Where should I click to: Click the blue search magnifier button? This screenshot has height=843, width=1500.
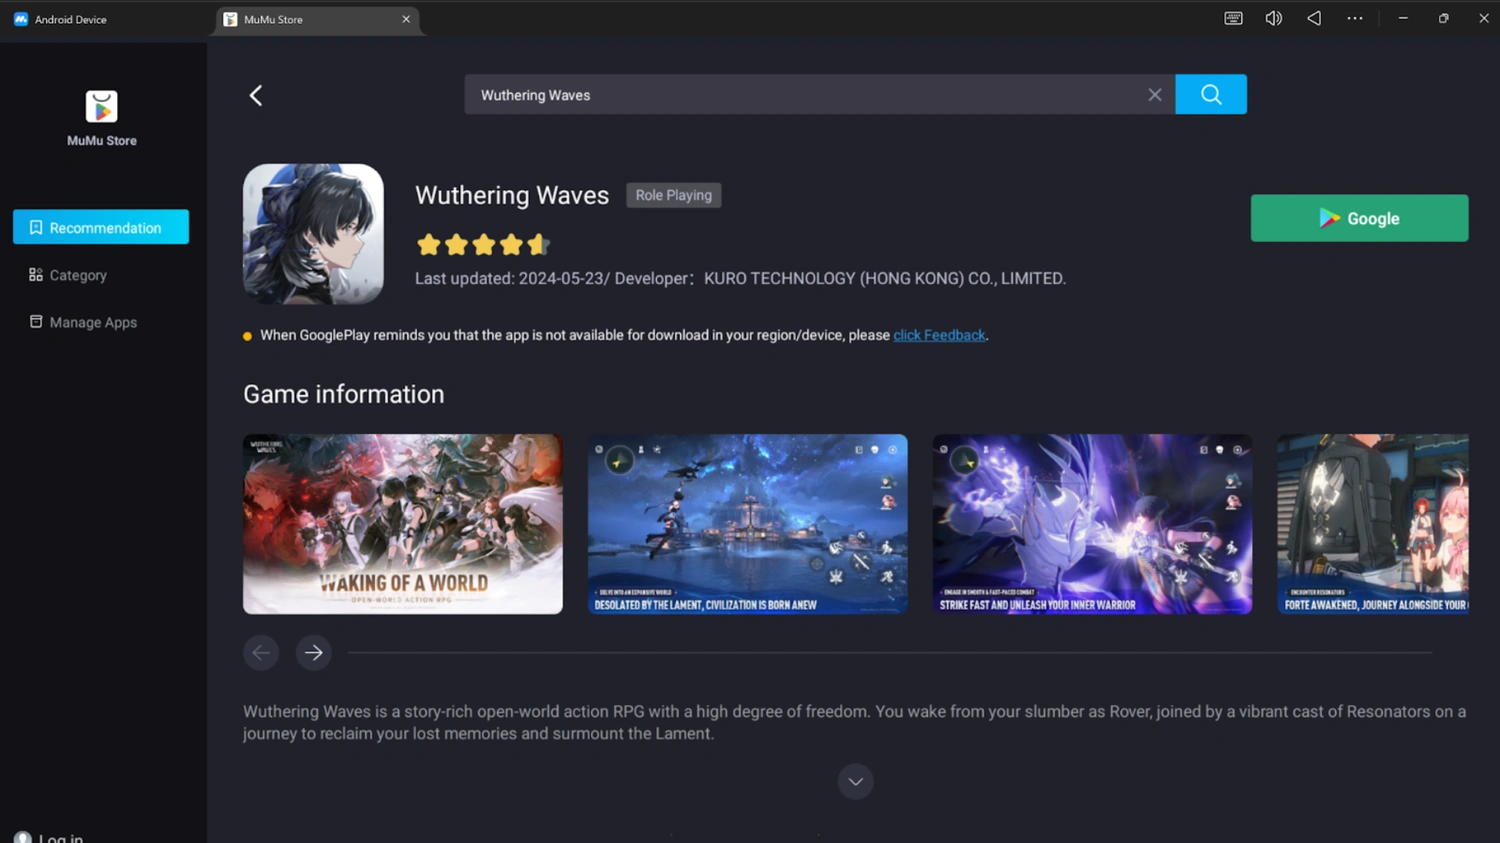click(x=1210, y=94)
